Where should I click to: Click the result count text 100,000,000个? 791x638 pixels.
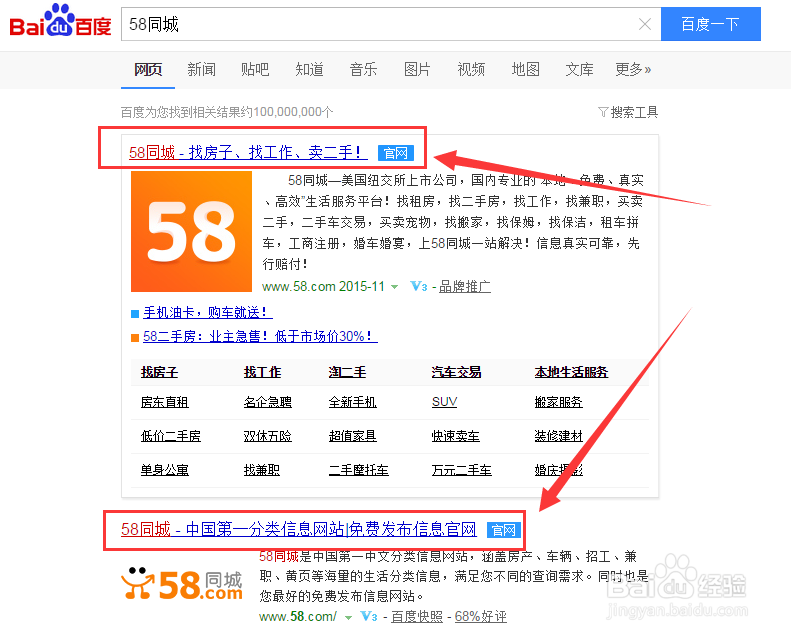click(x=293, y=112)
